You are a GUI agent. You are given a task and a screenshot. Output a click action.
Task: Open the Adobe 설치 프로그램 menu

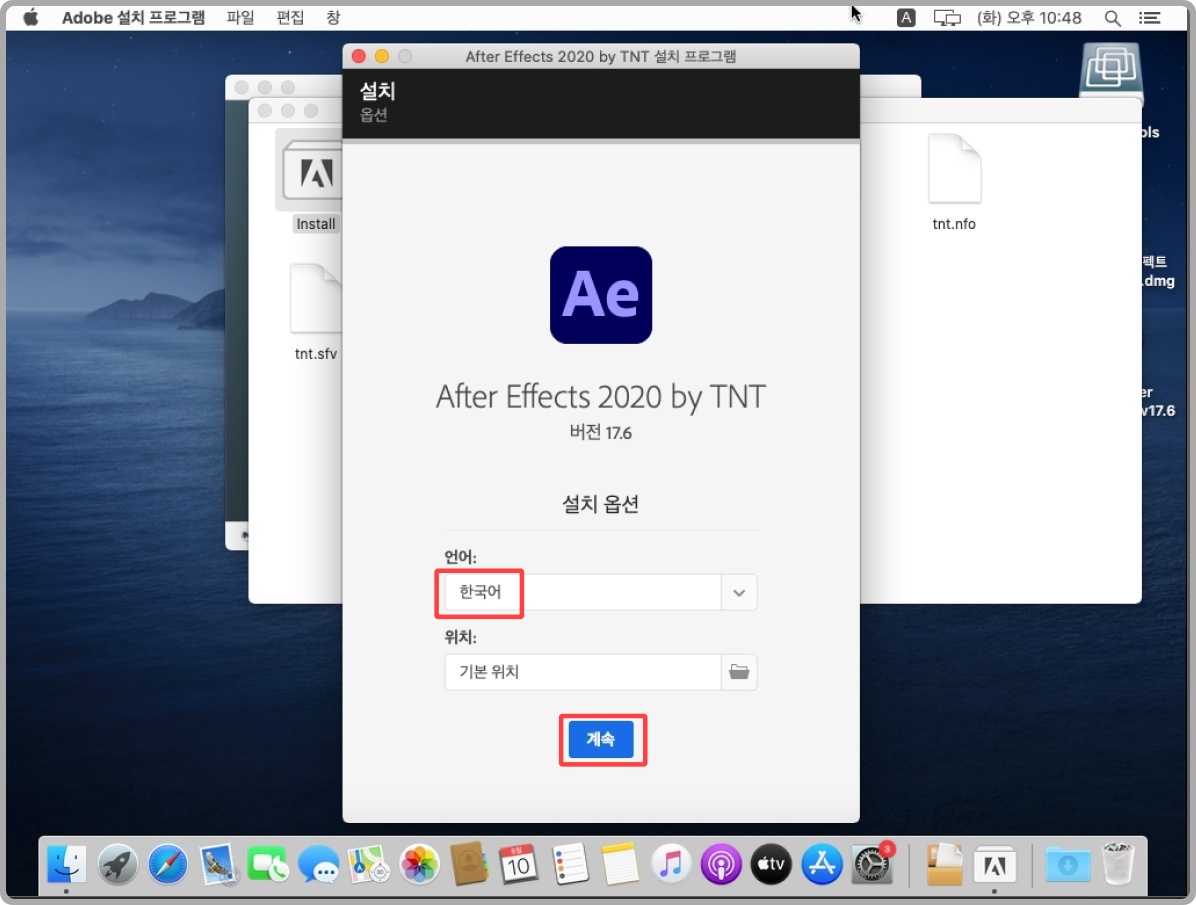coord(133,18)
